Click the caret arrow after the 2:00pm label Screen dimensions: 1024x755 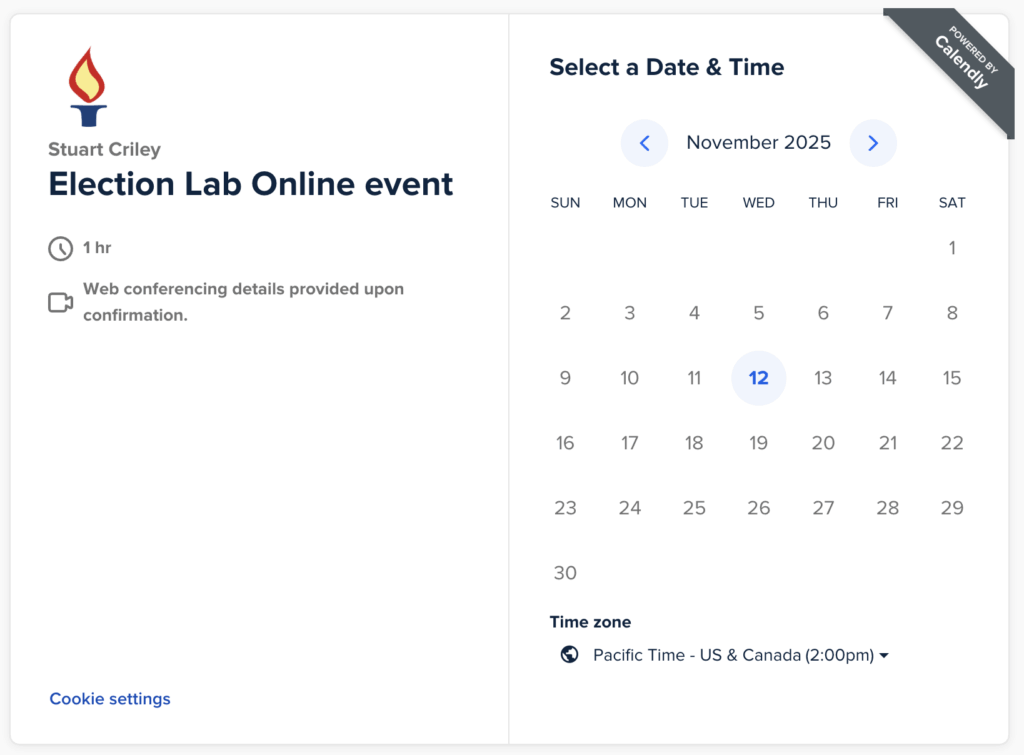pos(884,655)
